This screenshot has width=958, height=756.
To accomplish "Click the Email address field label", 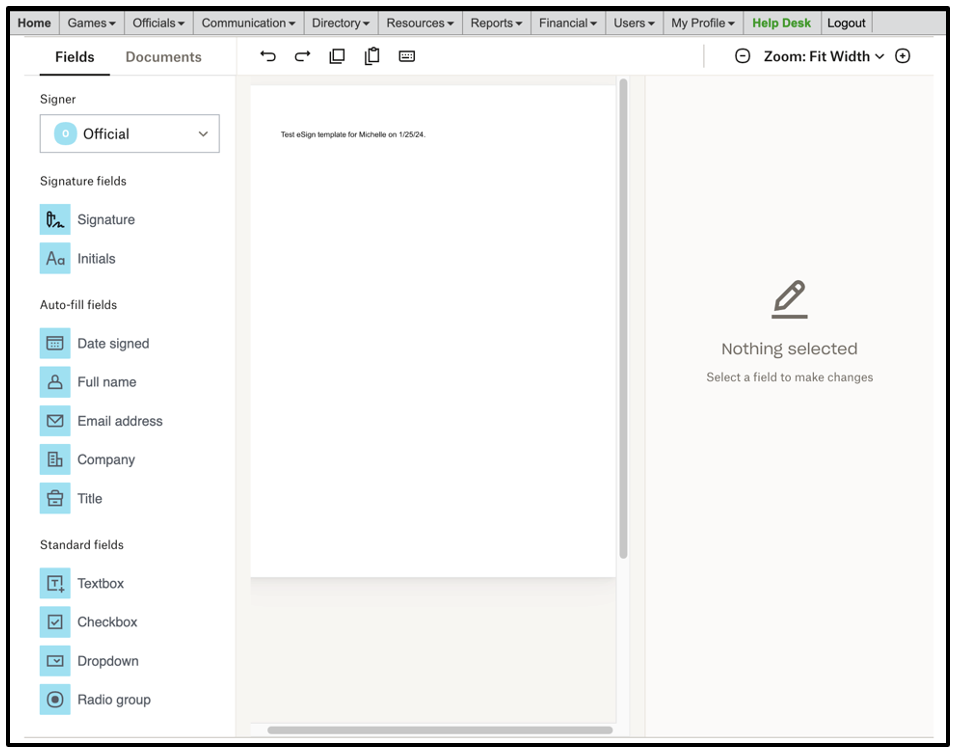I will 120,421.
